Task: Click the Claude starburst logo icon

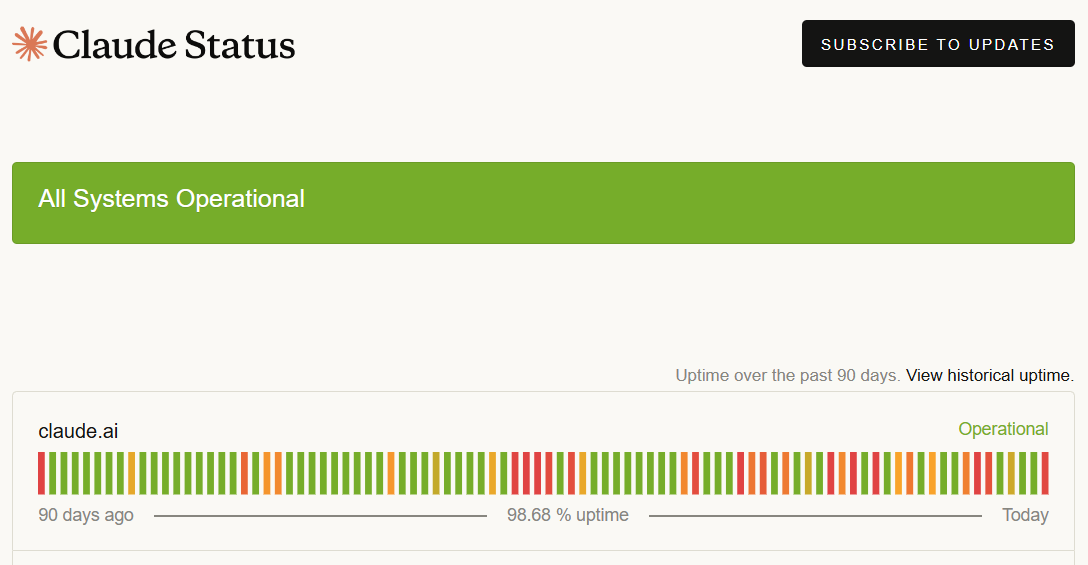Action: coord(30,44)
